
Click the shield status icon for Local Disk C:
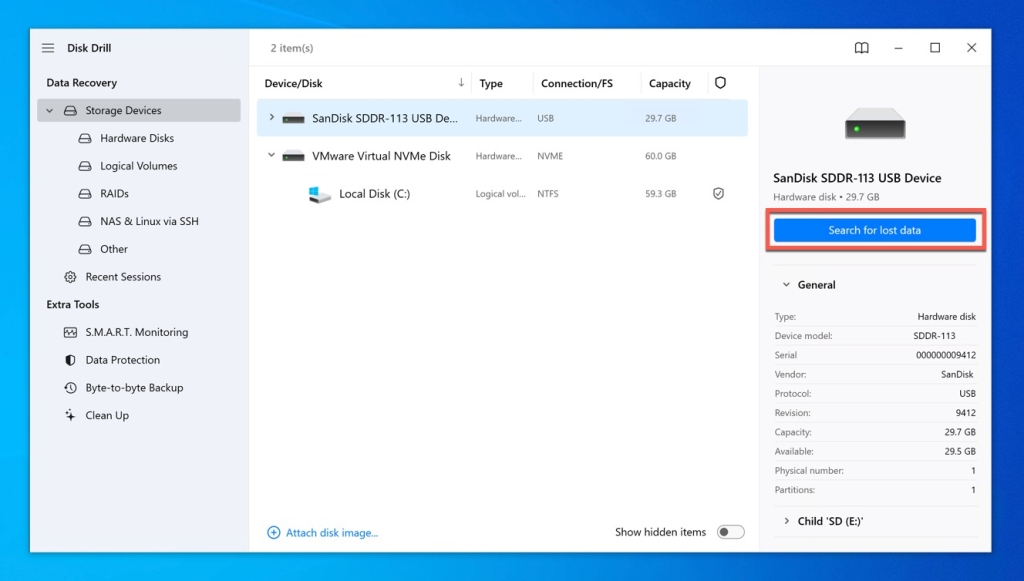718,193
